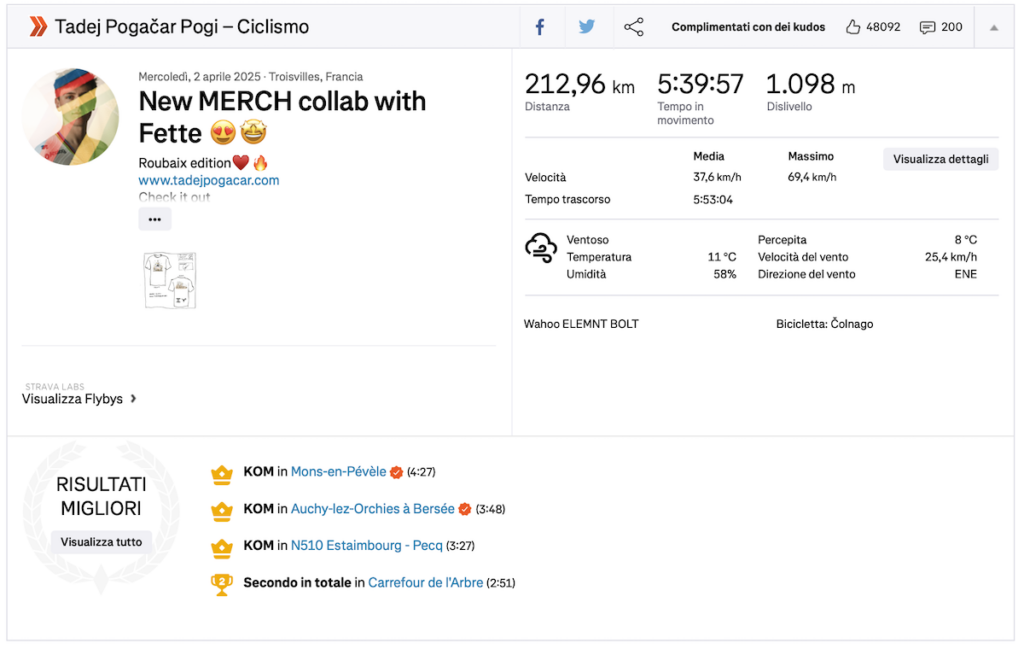Open the merch t-shirt photo thumbnail

(170, 279)
